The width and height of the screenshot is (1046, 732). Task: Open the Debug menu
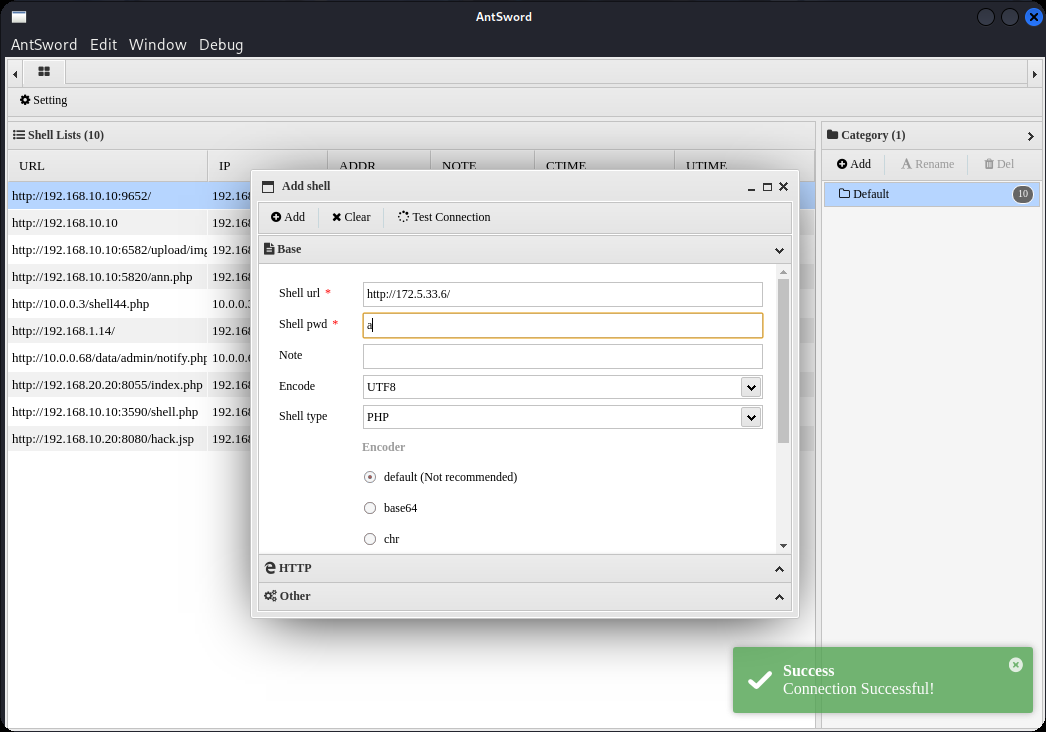pos(221,44)
